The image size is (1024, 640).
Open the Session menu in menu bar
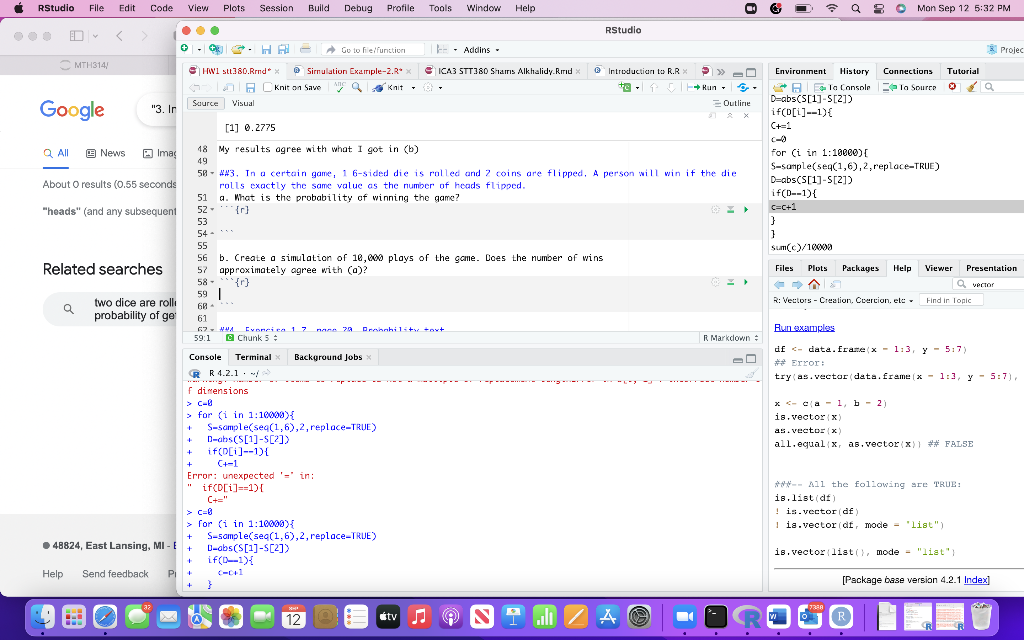point(276,8)
